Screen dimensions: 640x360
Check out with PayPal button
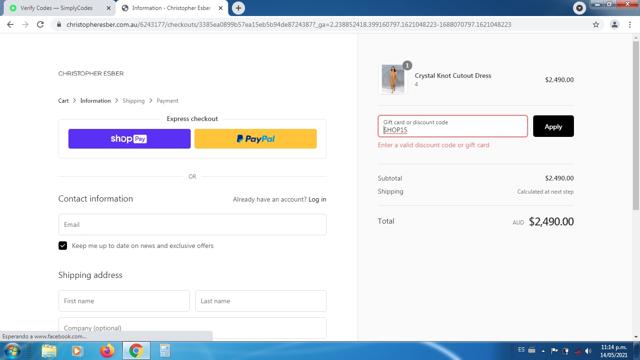pyautogui.click(x=256, y=139)
